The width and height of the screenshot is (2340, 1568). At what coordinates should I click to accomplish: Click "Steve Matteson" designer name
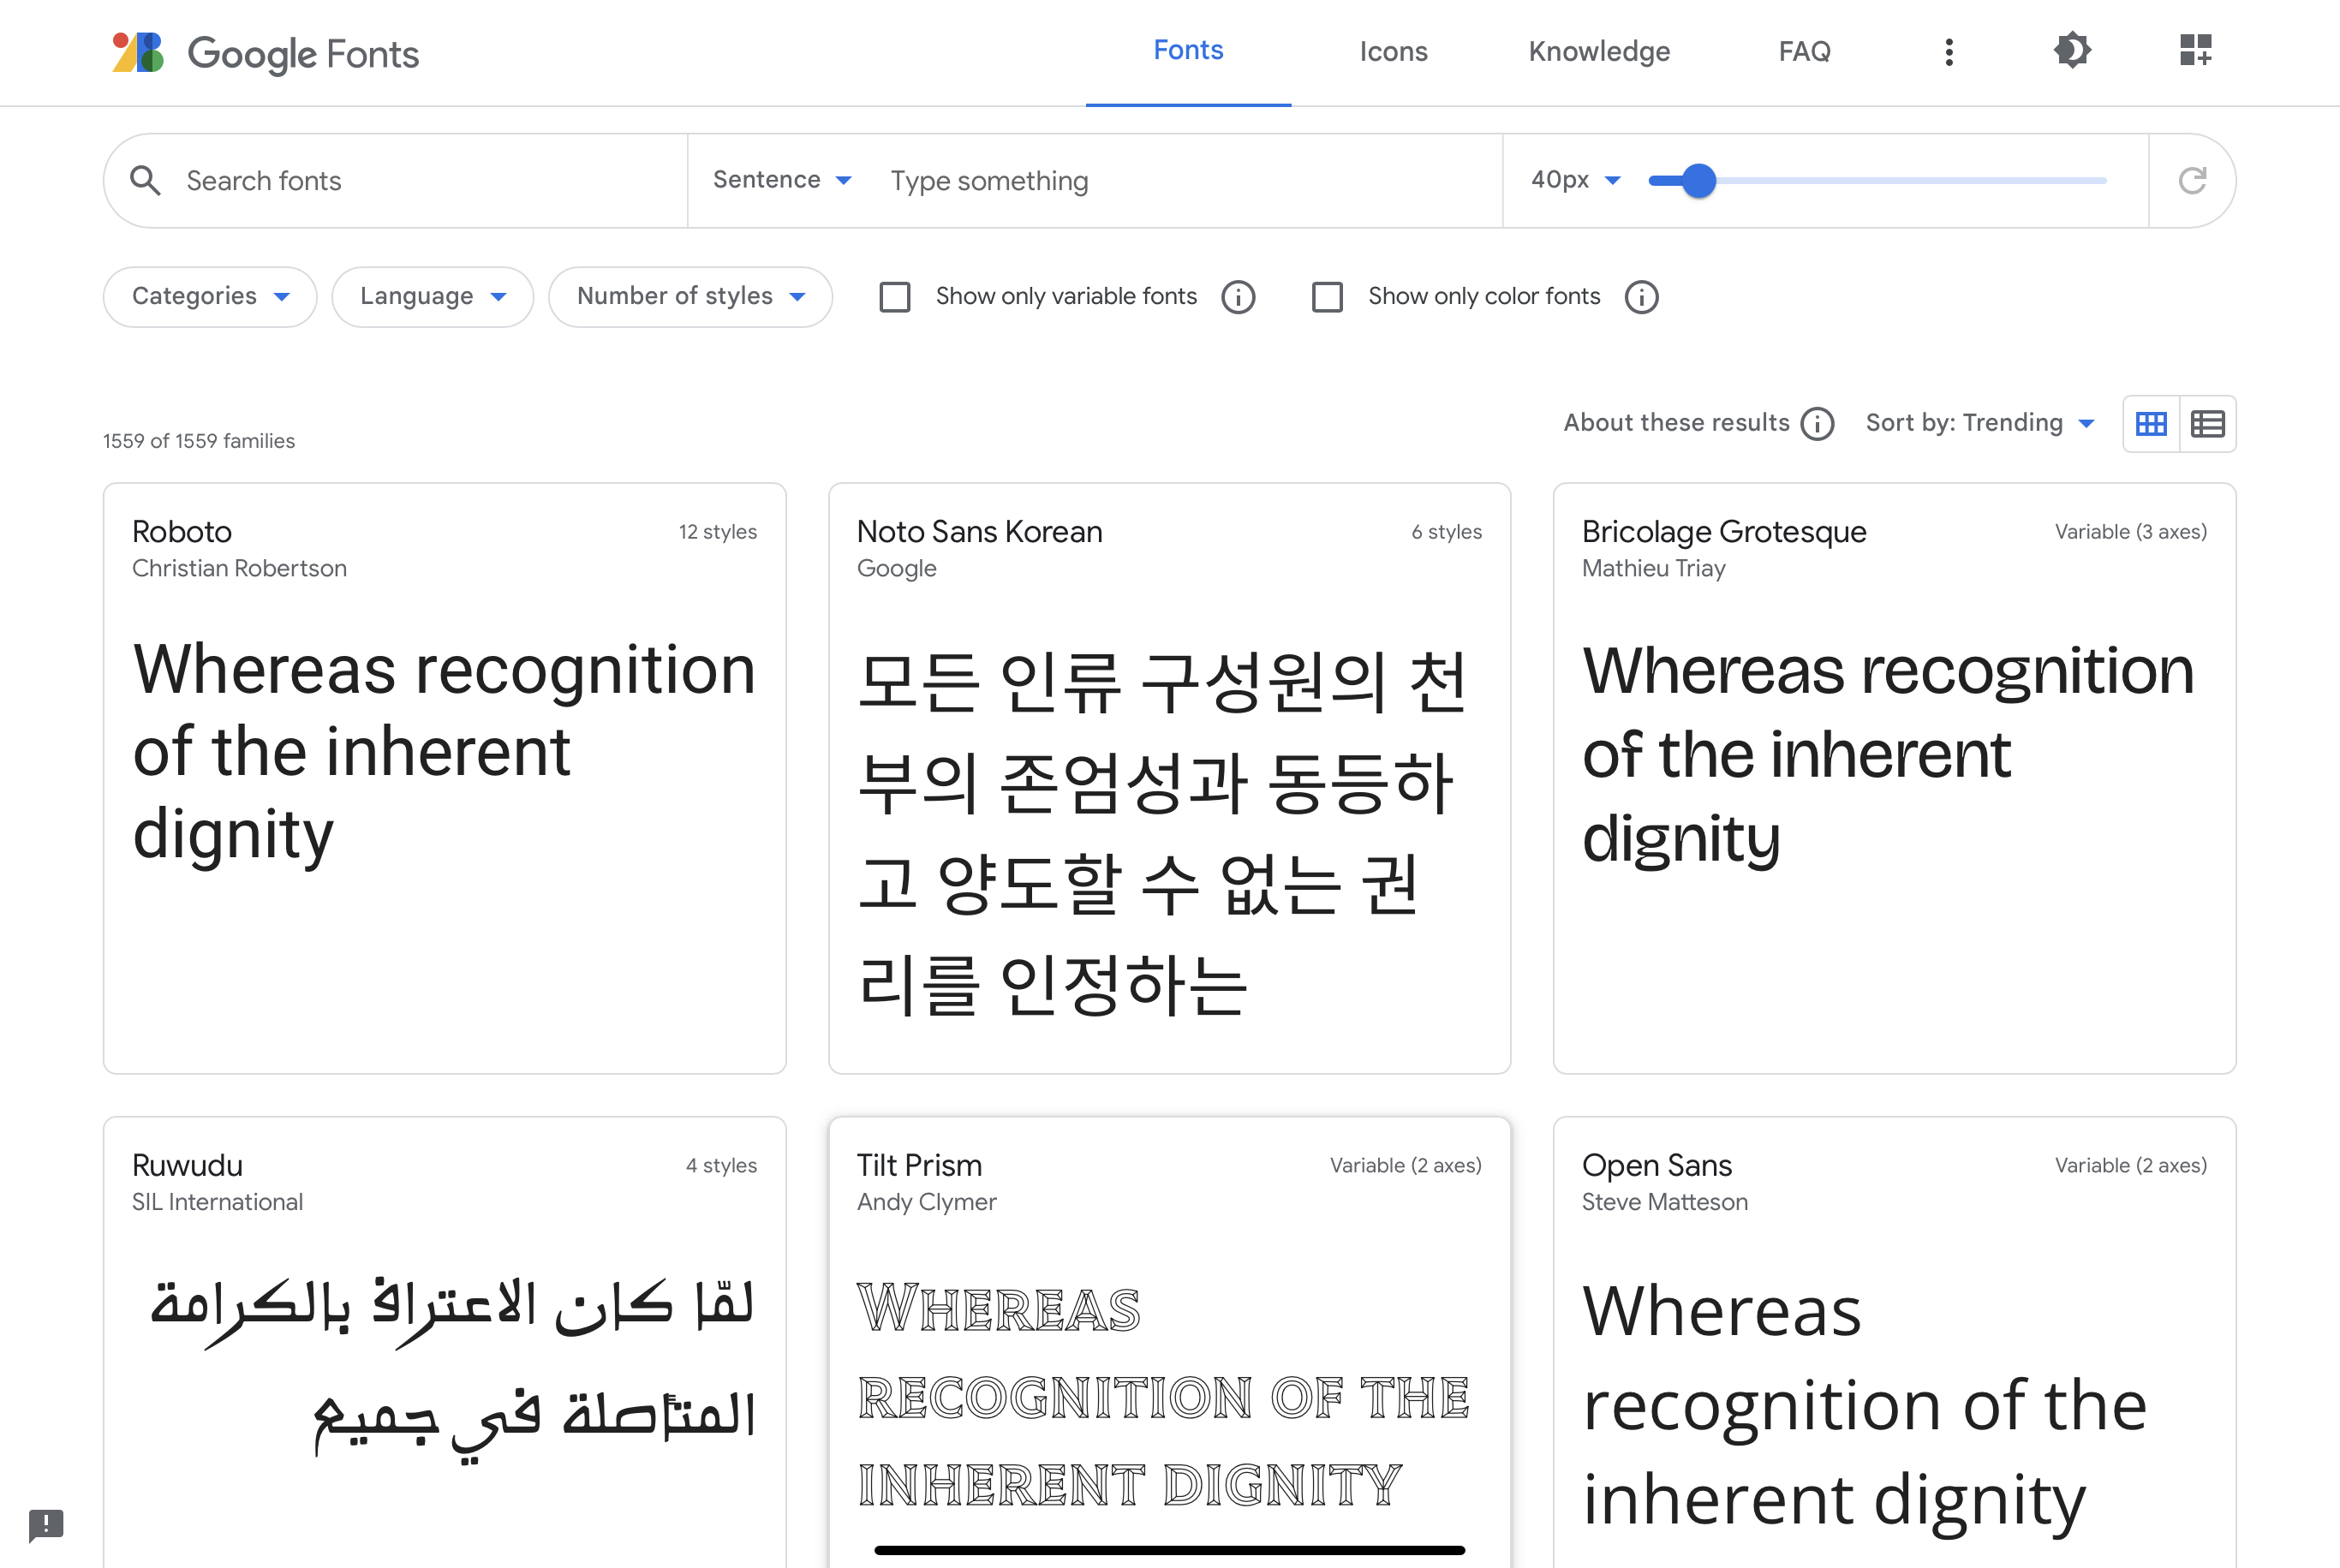pyautogui.click(x=1664, y=1202)
